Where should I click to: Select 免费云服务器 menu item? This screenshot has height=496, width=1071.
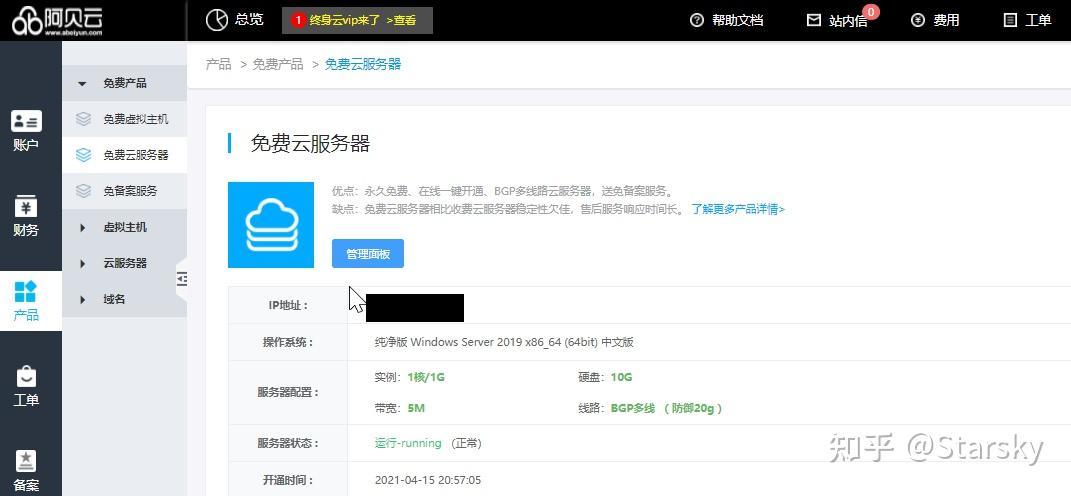coord(124,155)
